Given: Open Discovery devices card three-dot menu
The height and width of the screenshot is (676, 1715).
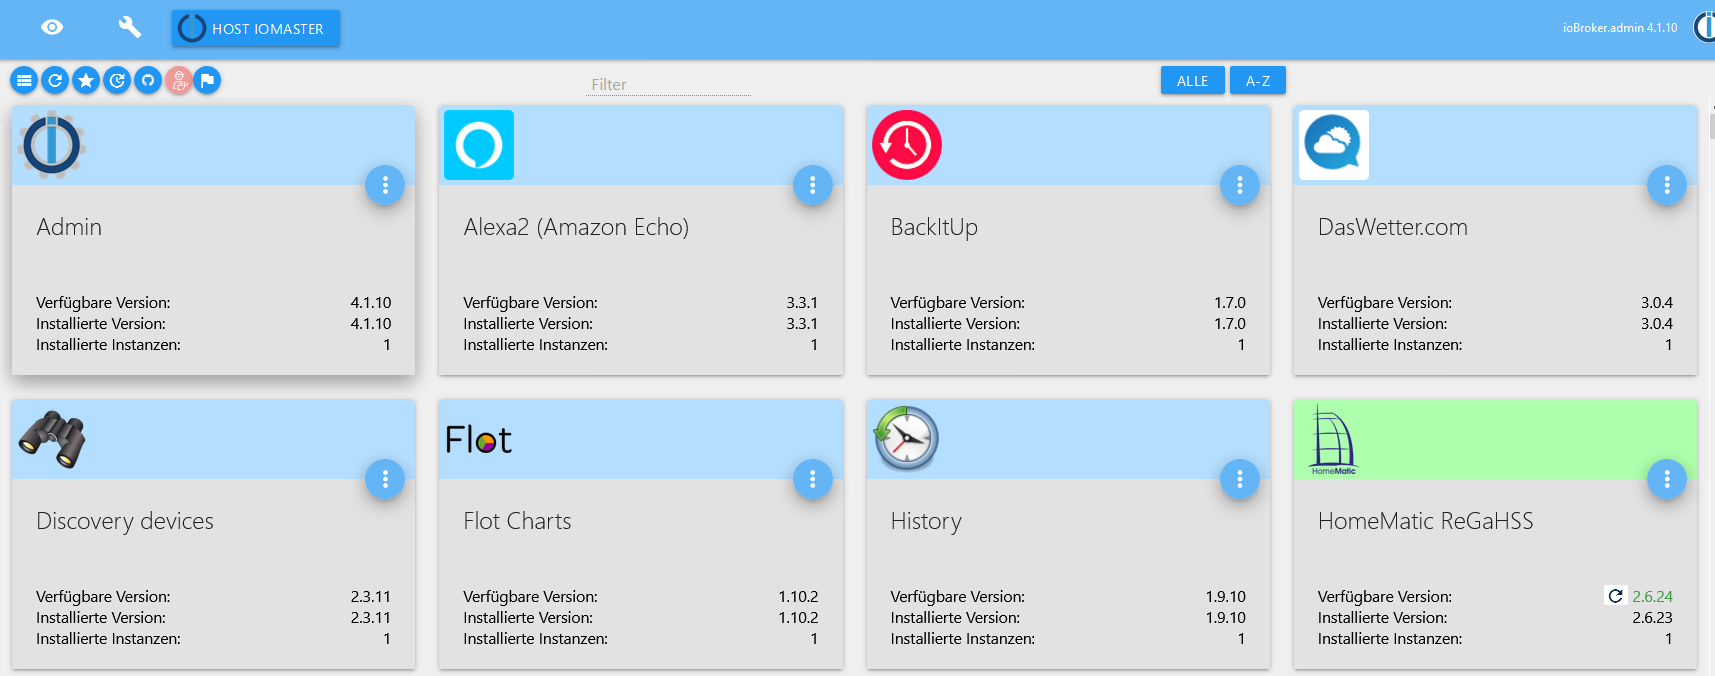Looking at the screenshot, I should (385, 479).
